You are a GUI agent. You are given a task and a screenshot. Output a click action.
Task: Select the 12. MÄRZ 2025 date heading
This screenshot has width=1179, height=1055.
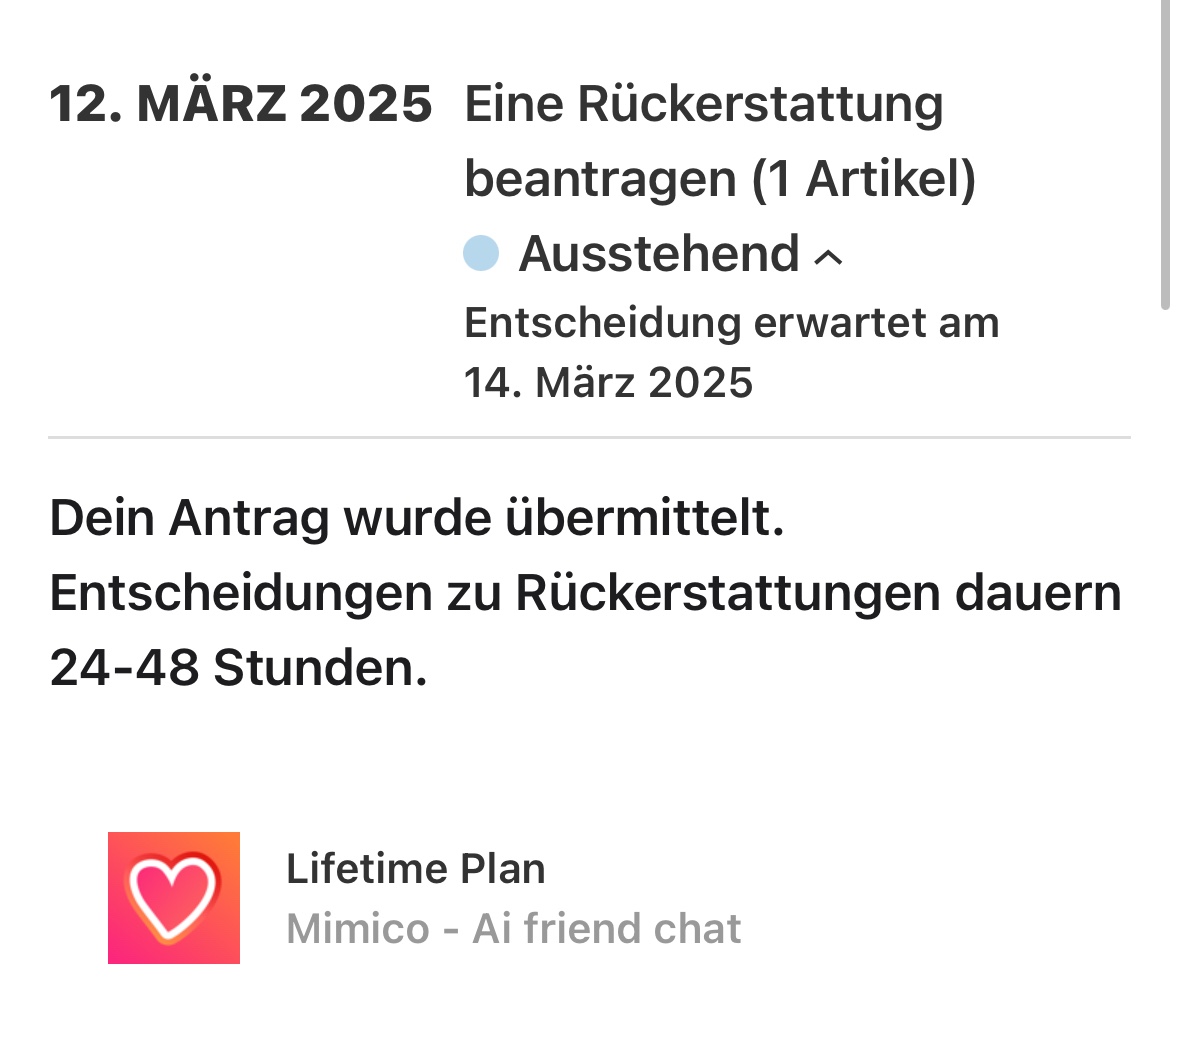point(240,104)
